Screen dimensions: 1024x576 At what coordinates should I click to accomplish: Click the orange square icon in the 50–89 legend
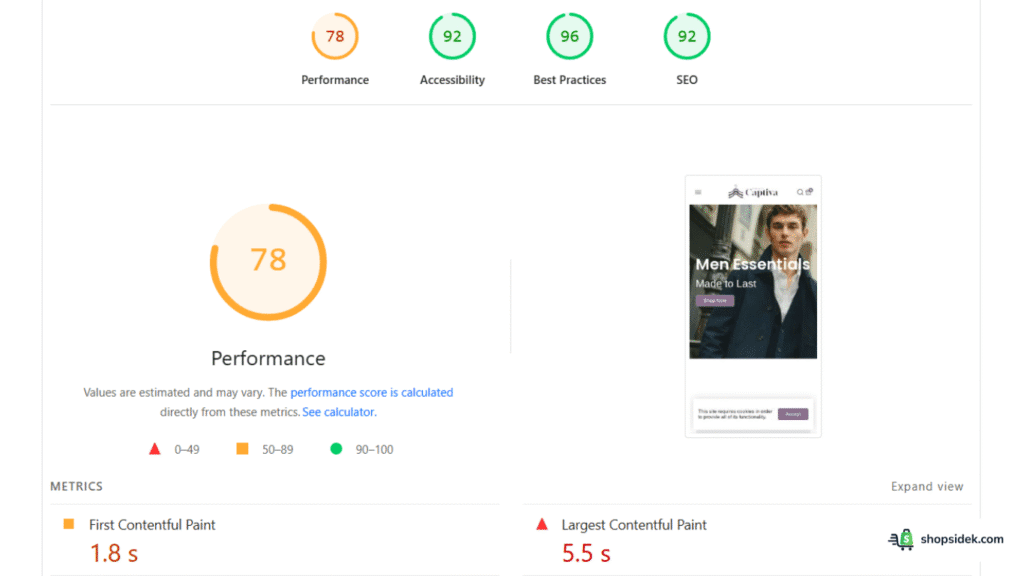tap(241, 448)
